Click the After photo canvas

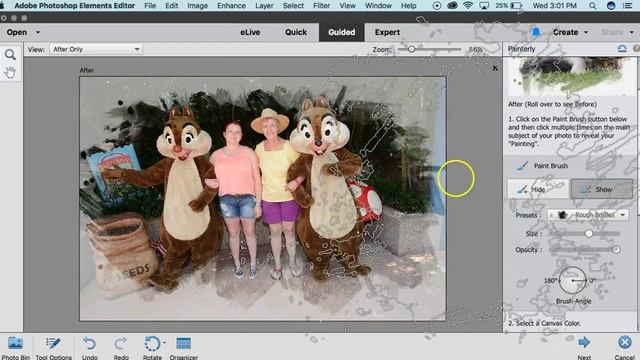(262, 198)
